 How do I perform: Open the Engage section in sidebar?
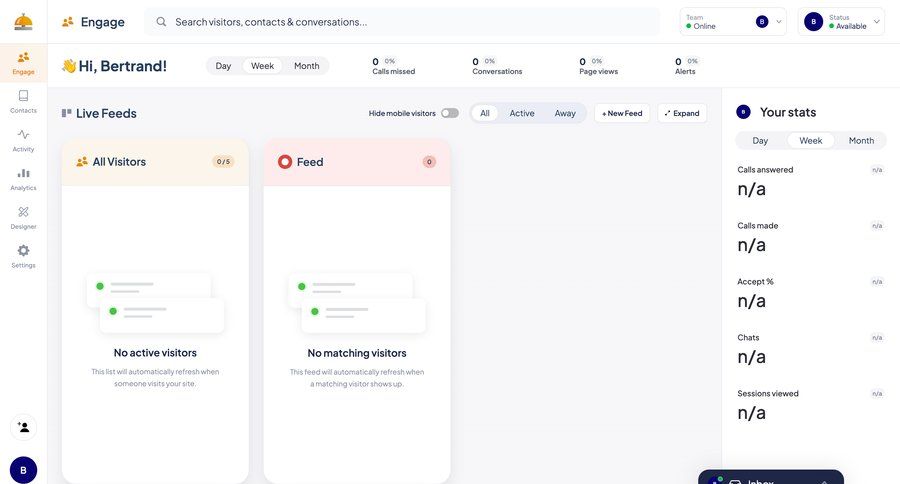coord(24,63)
